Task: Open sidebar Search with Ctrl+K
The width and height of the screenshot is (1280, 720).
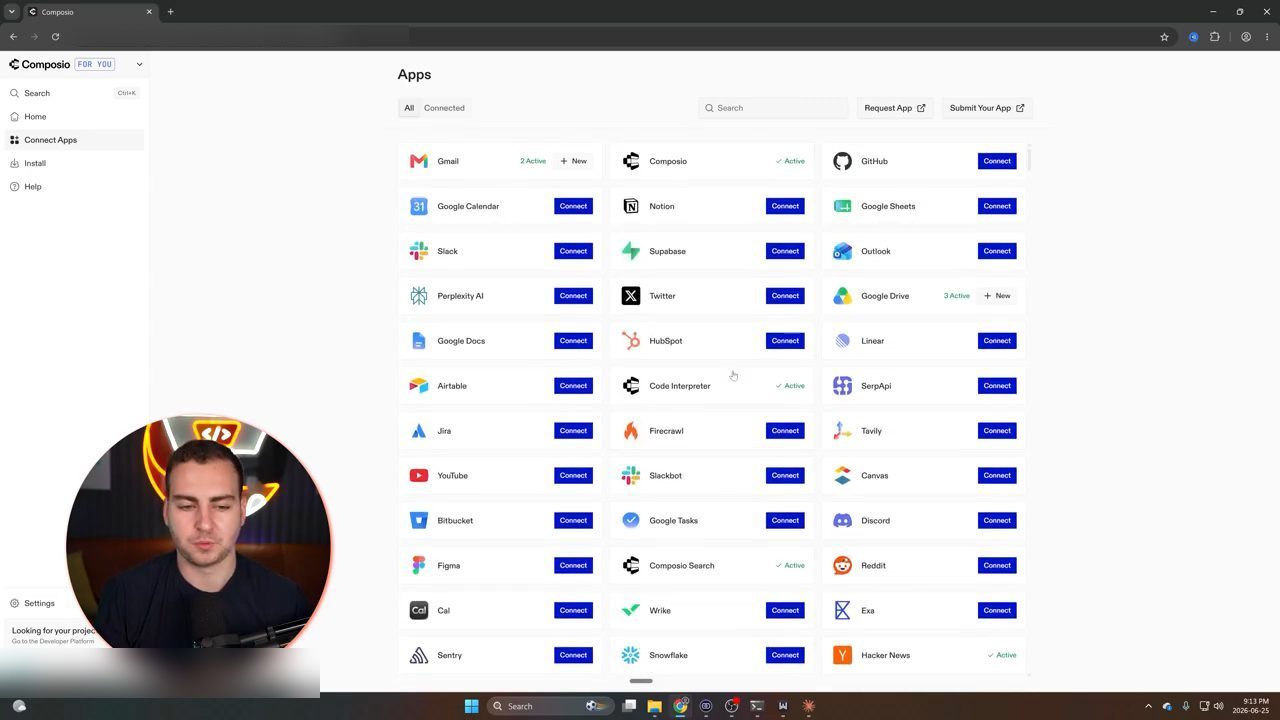Action: coord(75,93)
